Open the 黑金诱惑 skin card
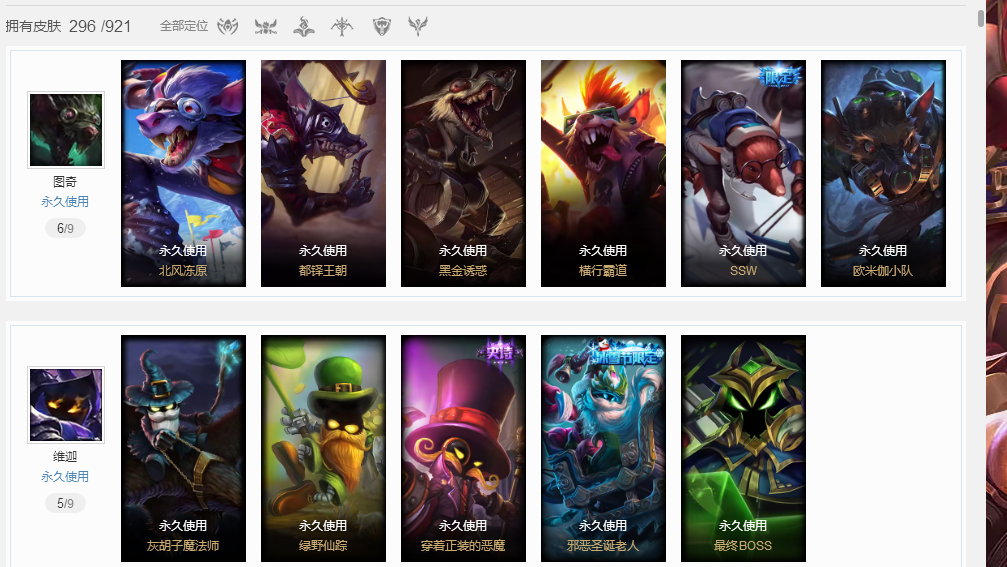The height and width of the screenshot is (567, 1007). tap(464, 173)
